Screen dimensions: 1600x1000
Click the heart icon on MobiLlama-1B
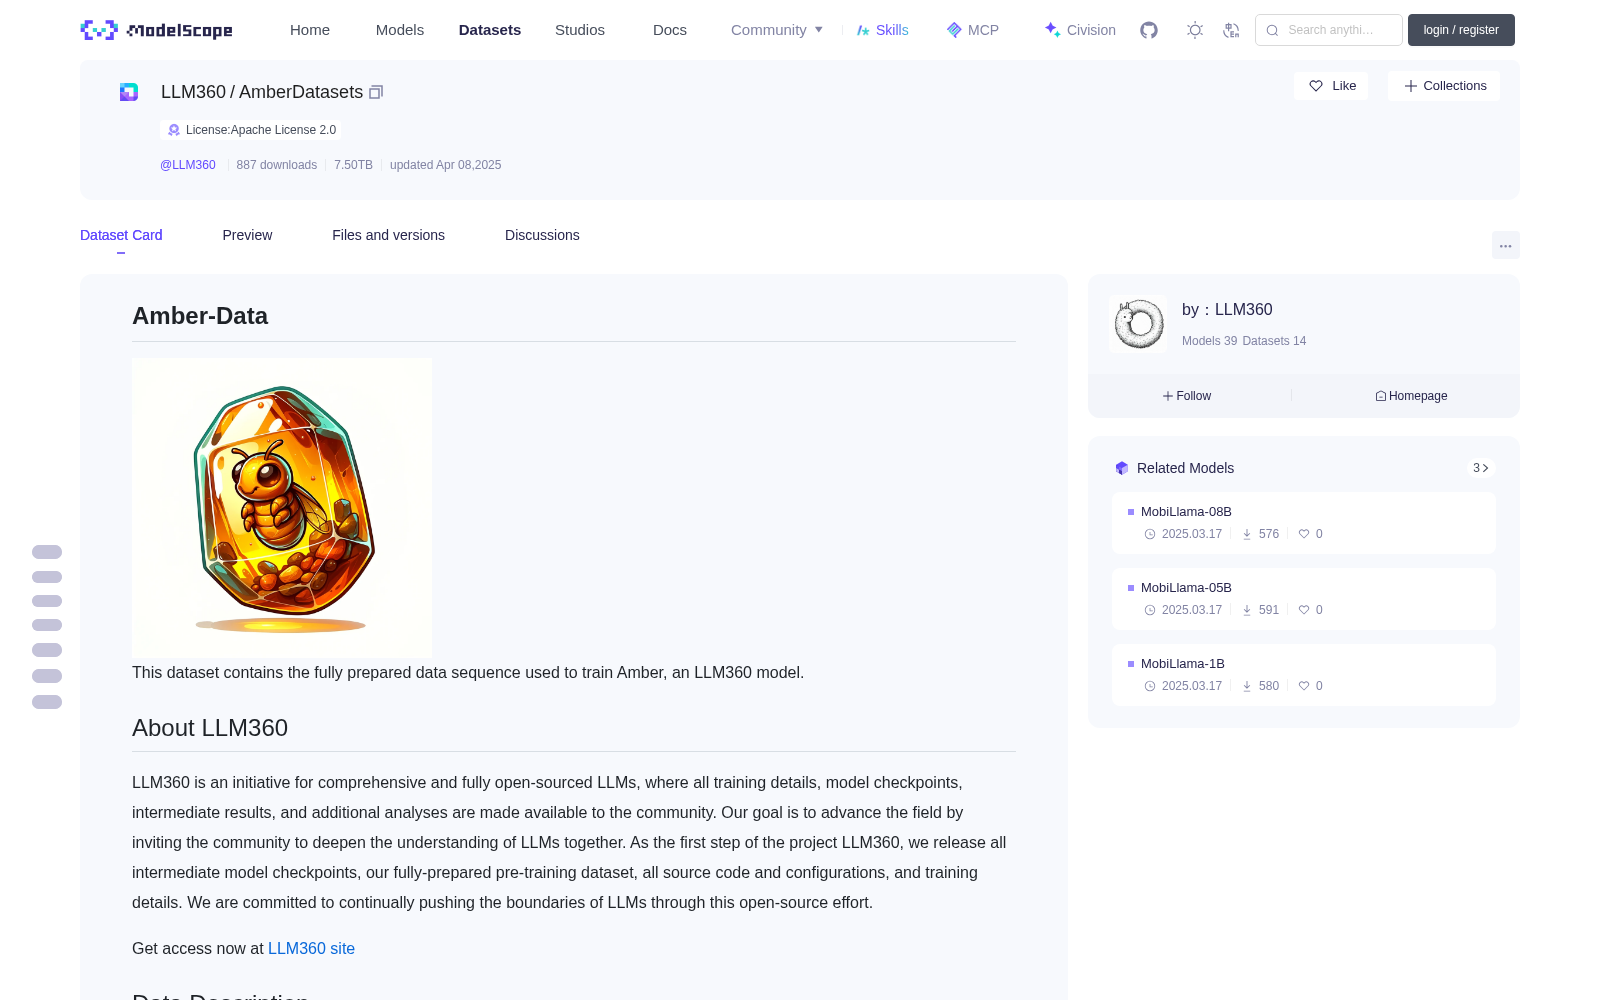[1304, 686]
